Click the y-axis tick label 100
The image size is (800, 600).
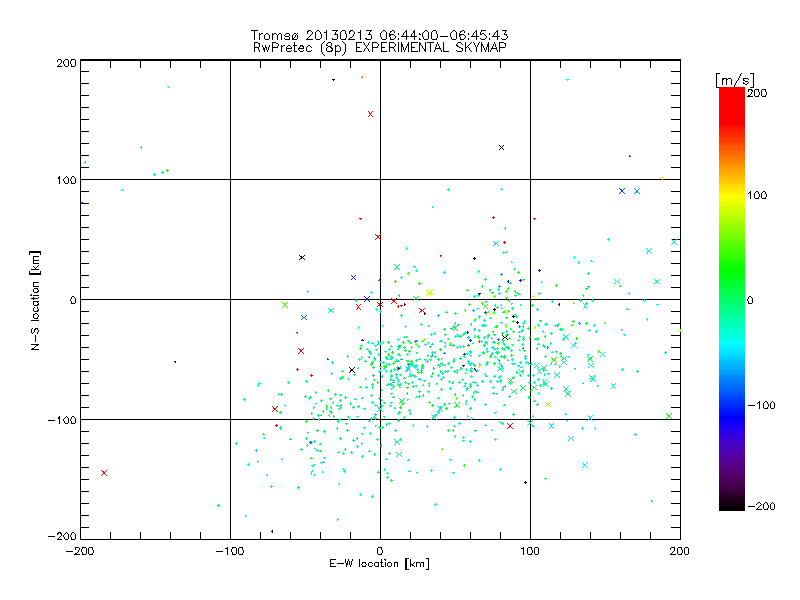tap(66, 180)
